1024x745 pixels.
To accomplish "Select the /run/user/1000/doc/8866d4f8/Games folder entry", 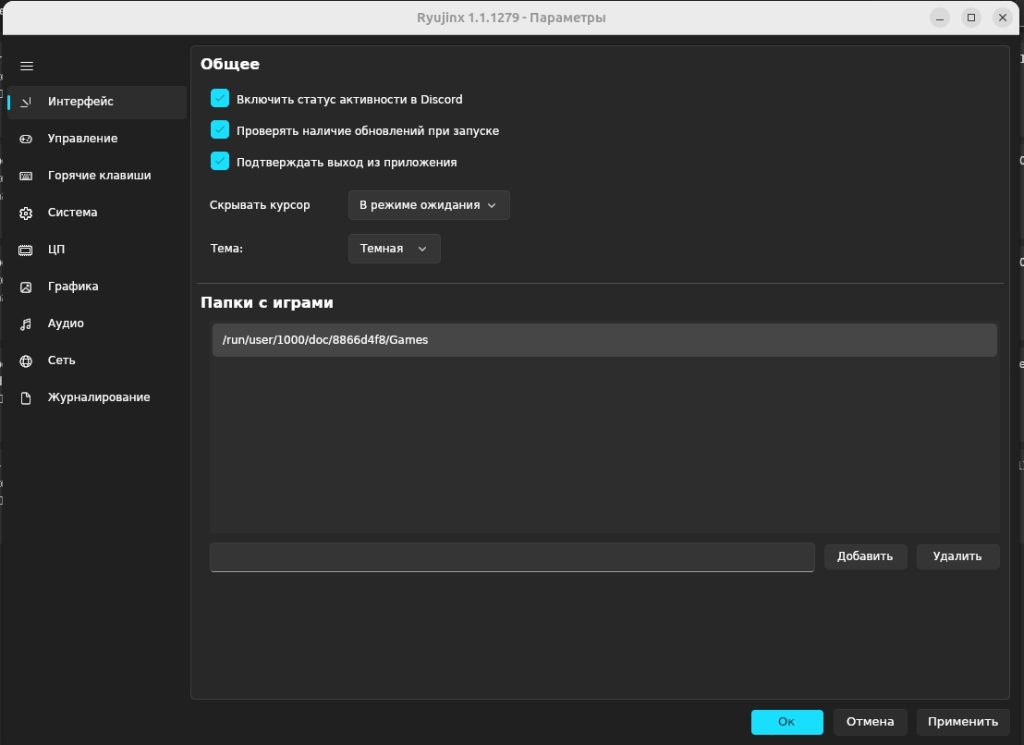I will click(x=604, y=340).
